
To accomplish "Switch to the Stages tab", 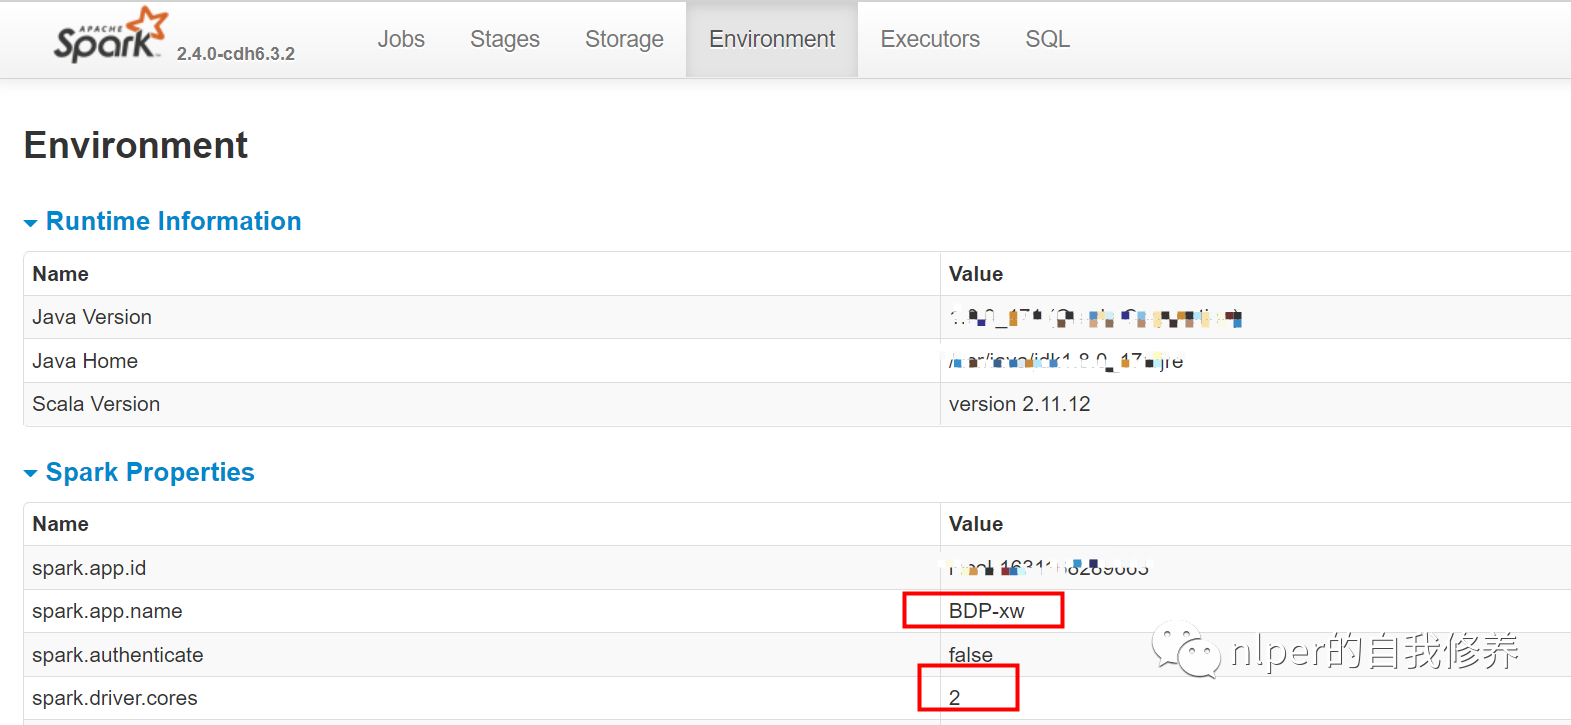I will pyautogui.click(x=505, y=39).
